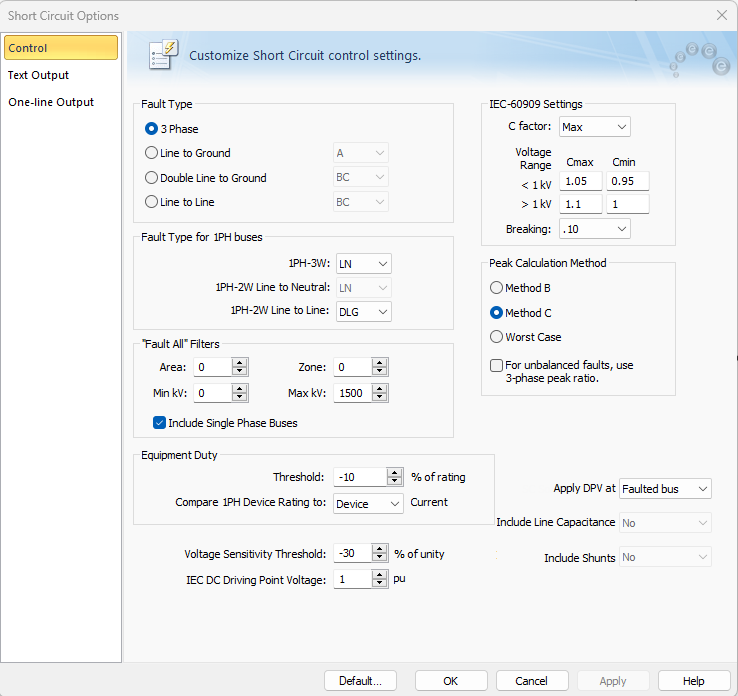Open the C factor dropdown
Screen dimensions: 738x696
pos(594,127)
